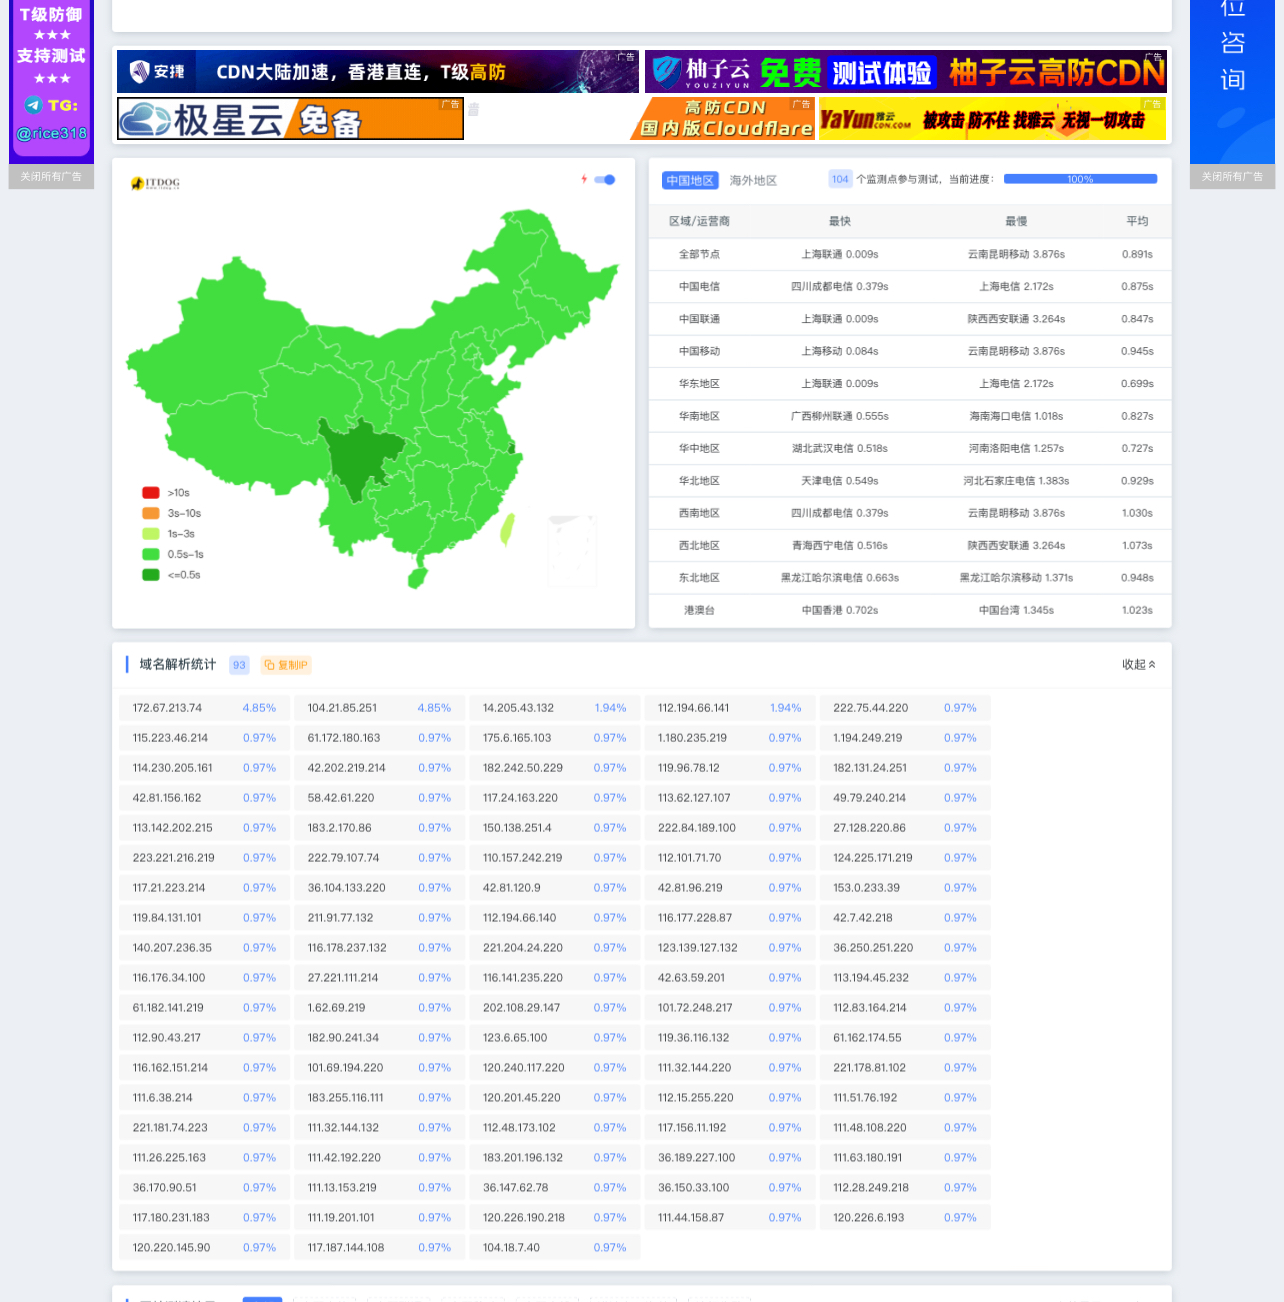The width and height of the screenshot is (1284, 1302).
Task: Open the 极星云 banner ad
Action: coord(291,119)
